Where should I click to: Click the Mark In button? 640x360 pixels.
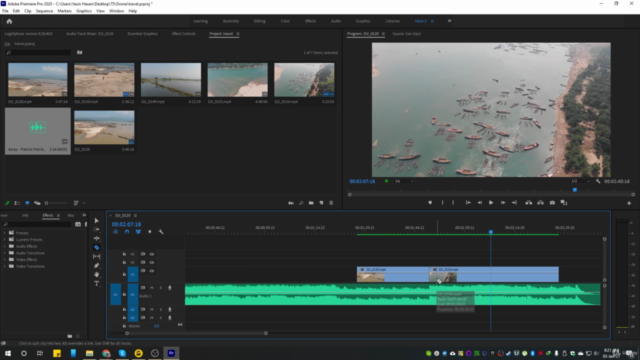[442, 202]
